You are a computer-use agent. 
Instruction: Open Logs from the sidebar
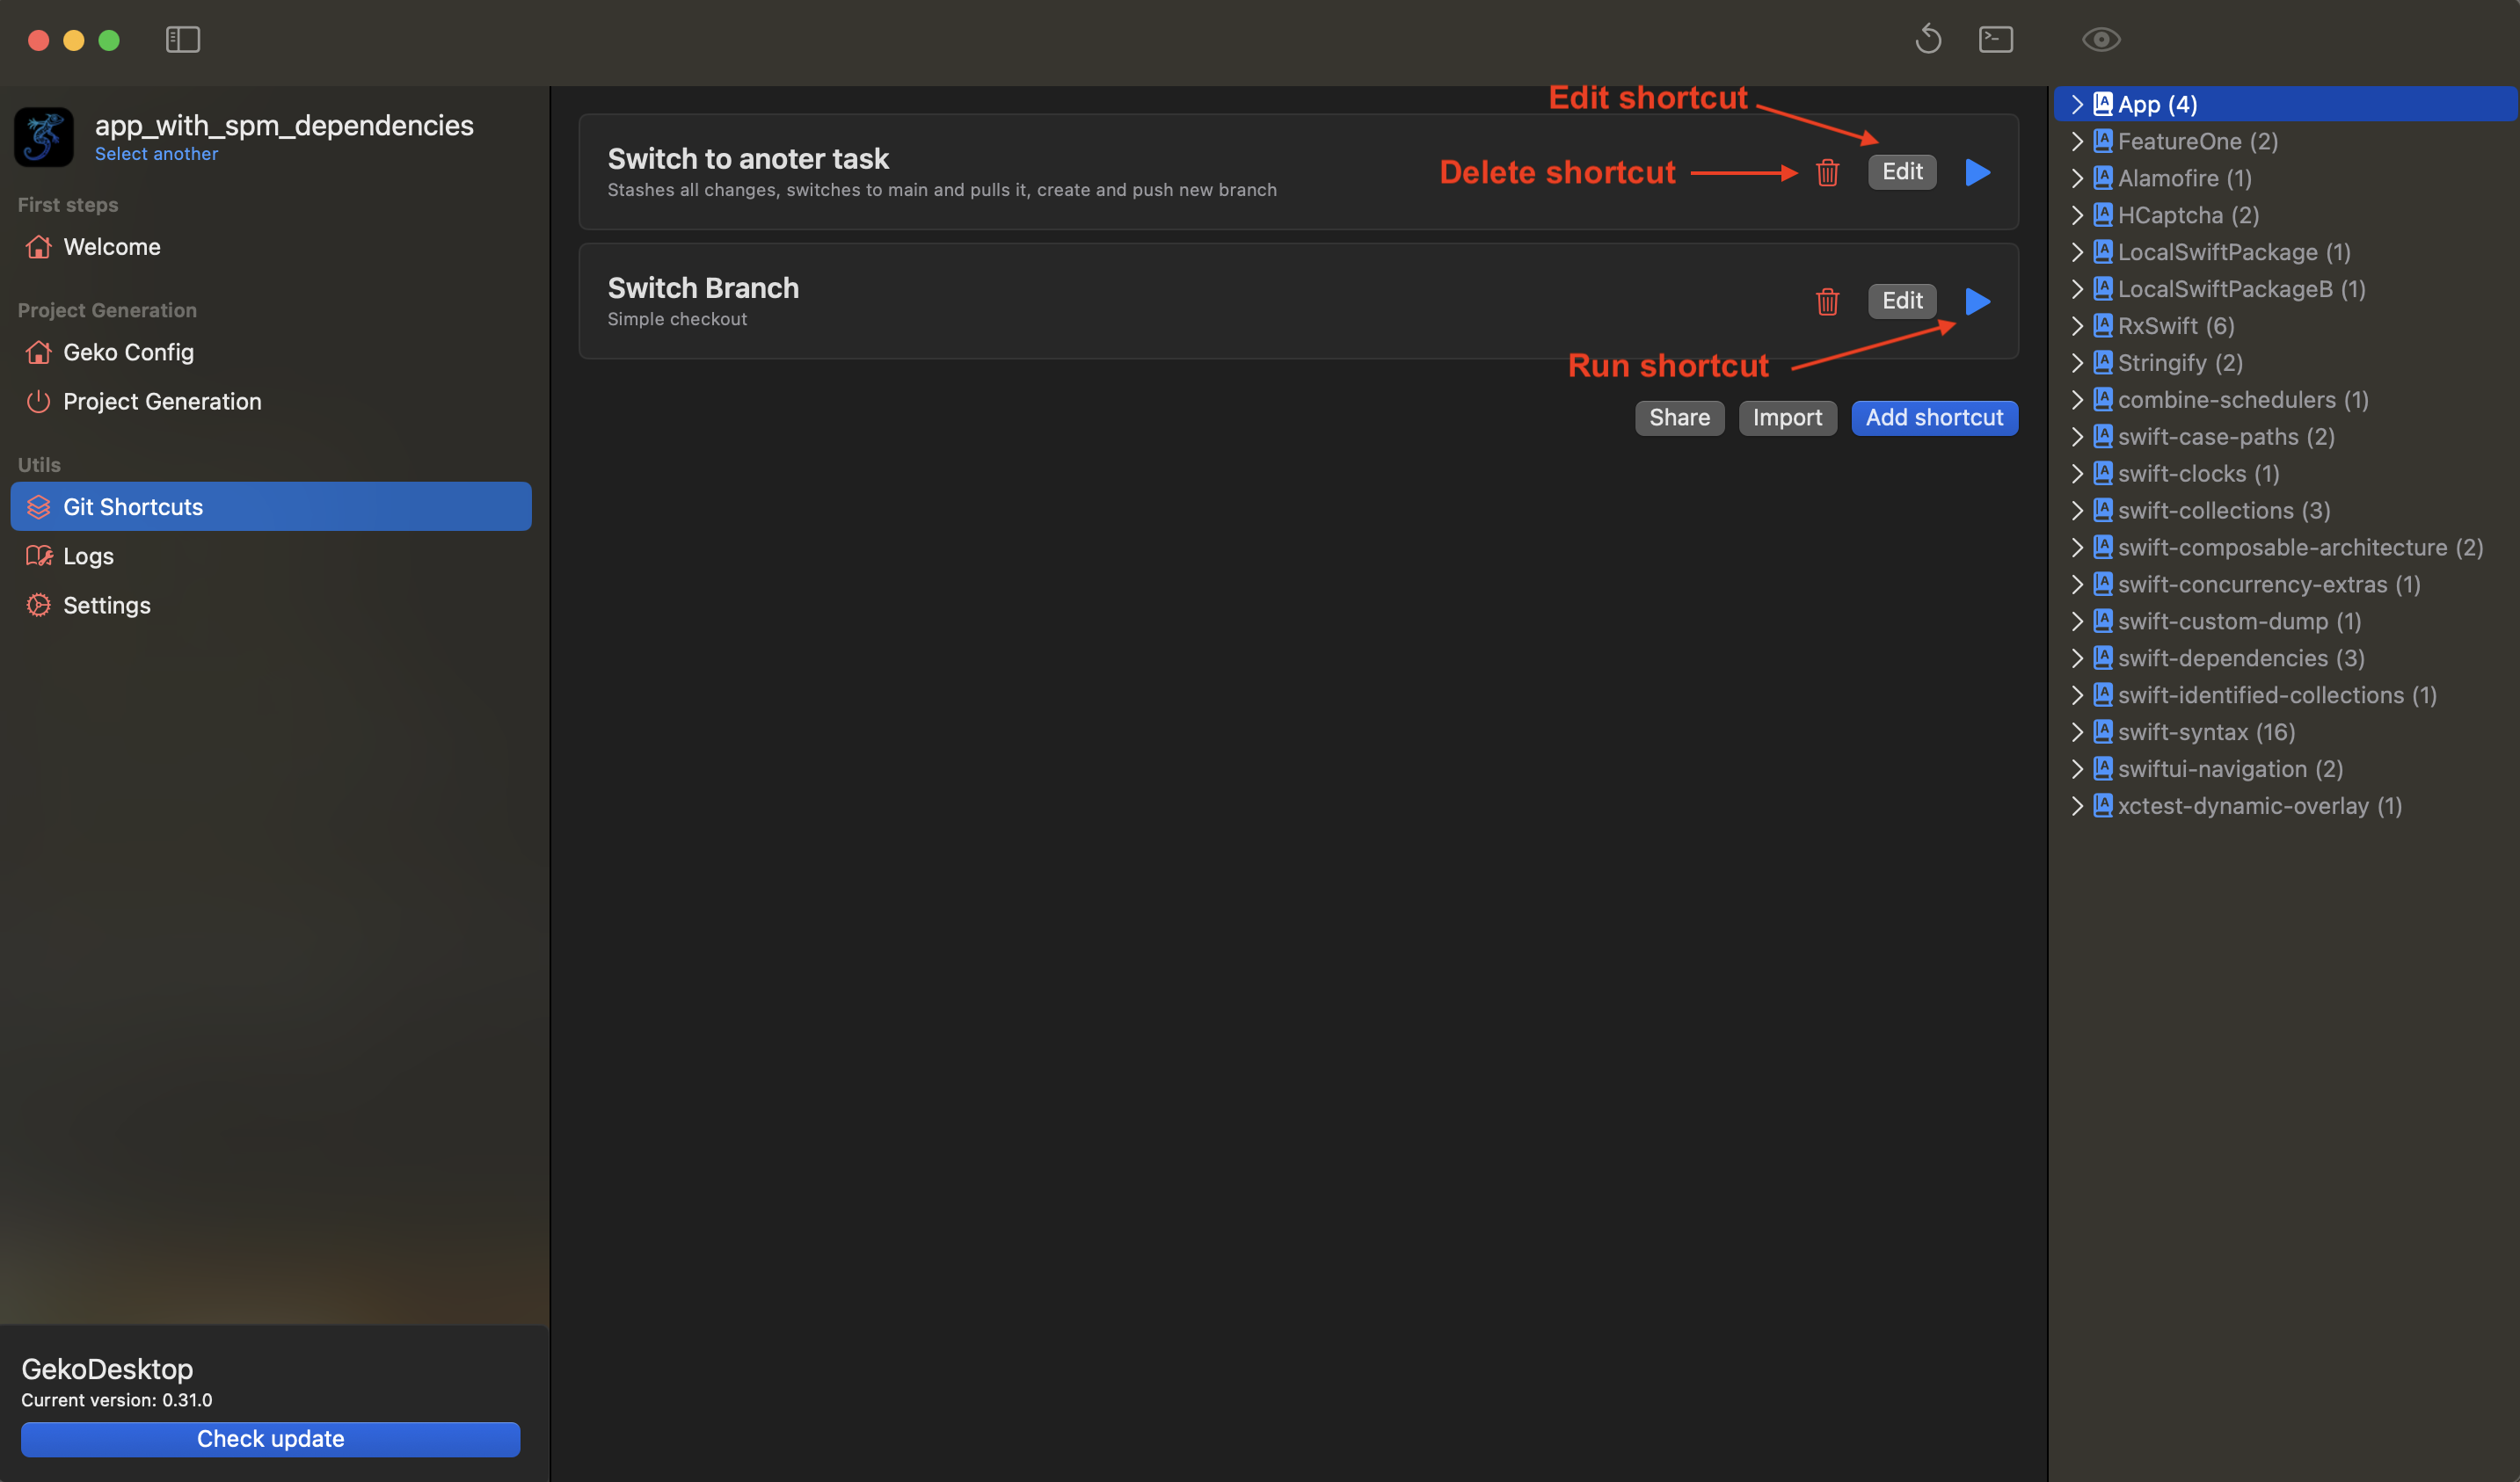(88, 556)
